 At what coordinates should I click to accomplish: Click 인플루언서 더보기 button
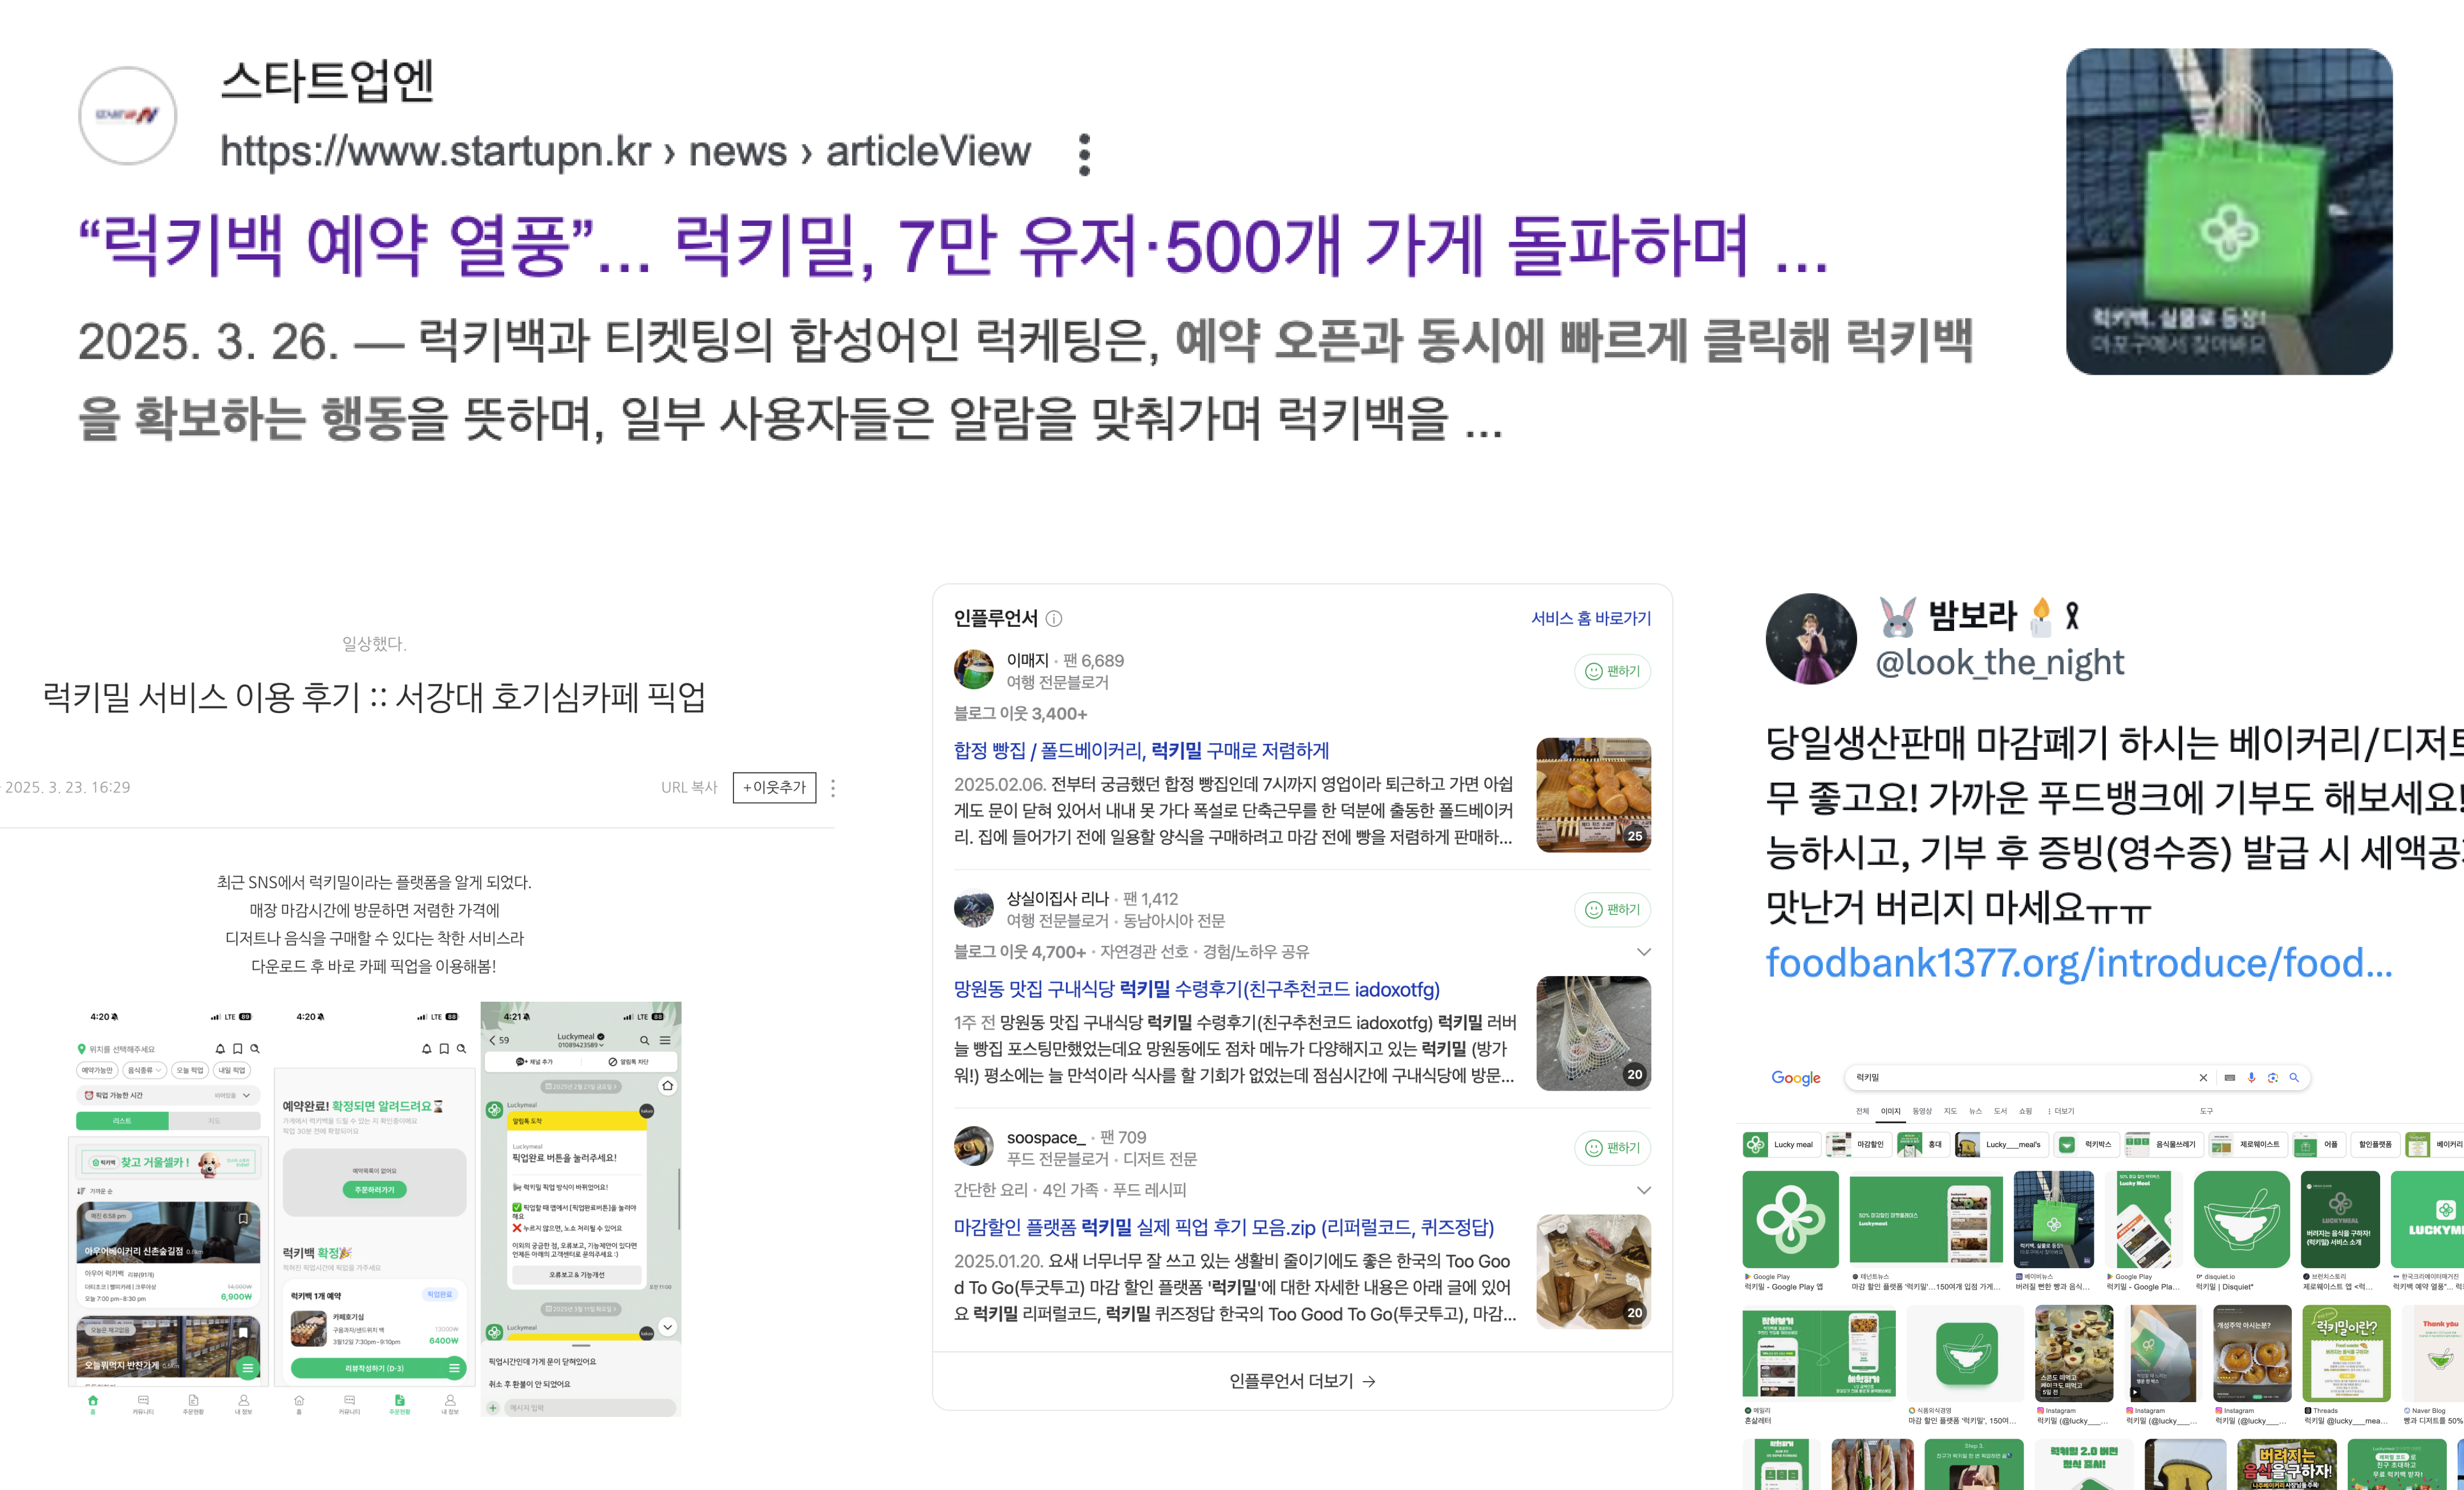1302,1381
